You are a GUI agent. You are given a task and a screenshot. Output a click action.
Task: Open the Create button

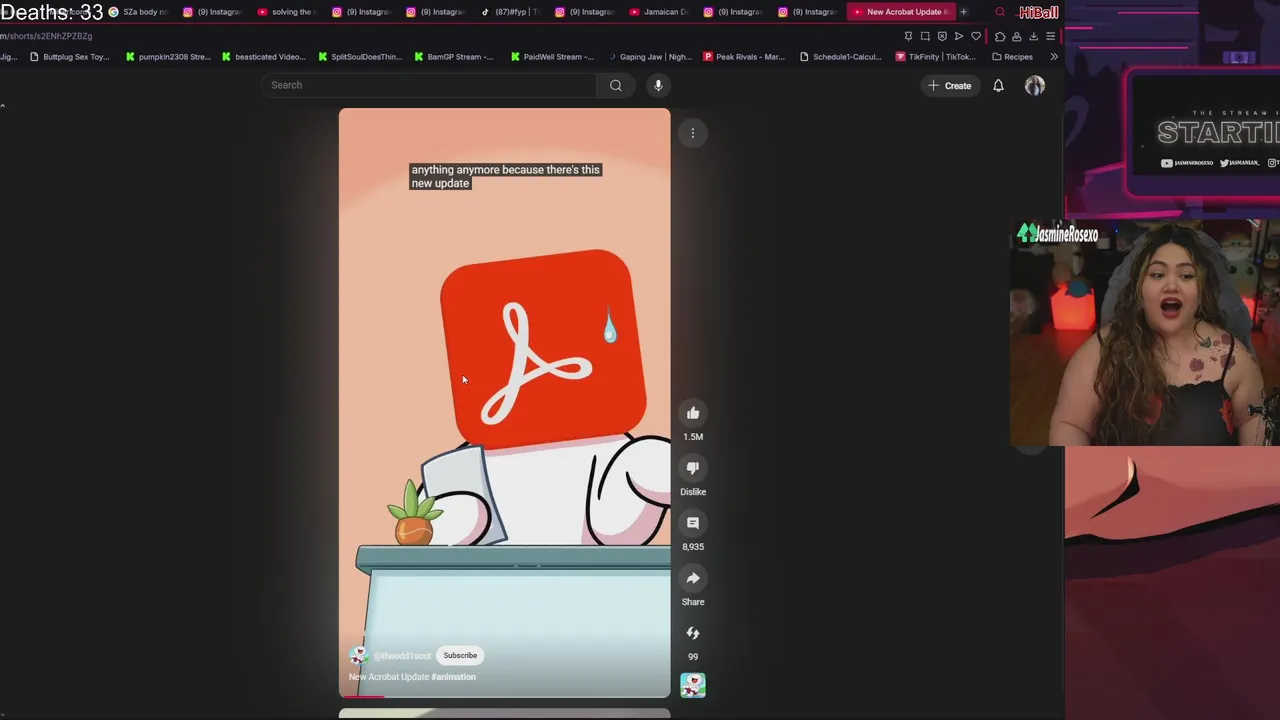click(x=949, y=85)
